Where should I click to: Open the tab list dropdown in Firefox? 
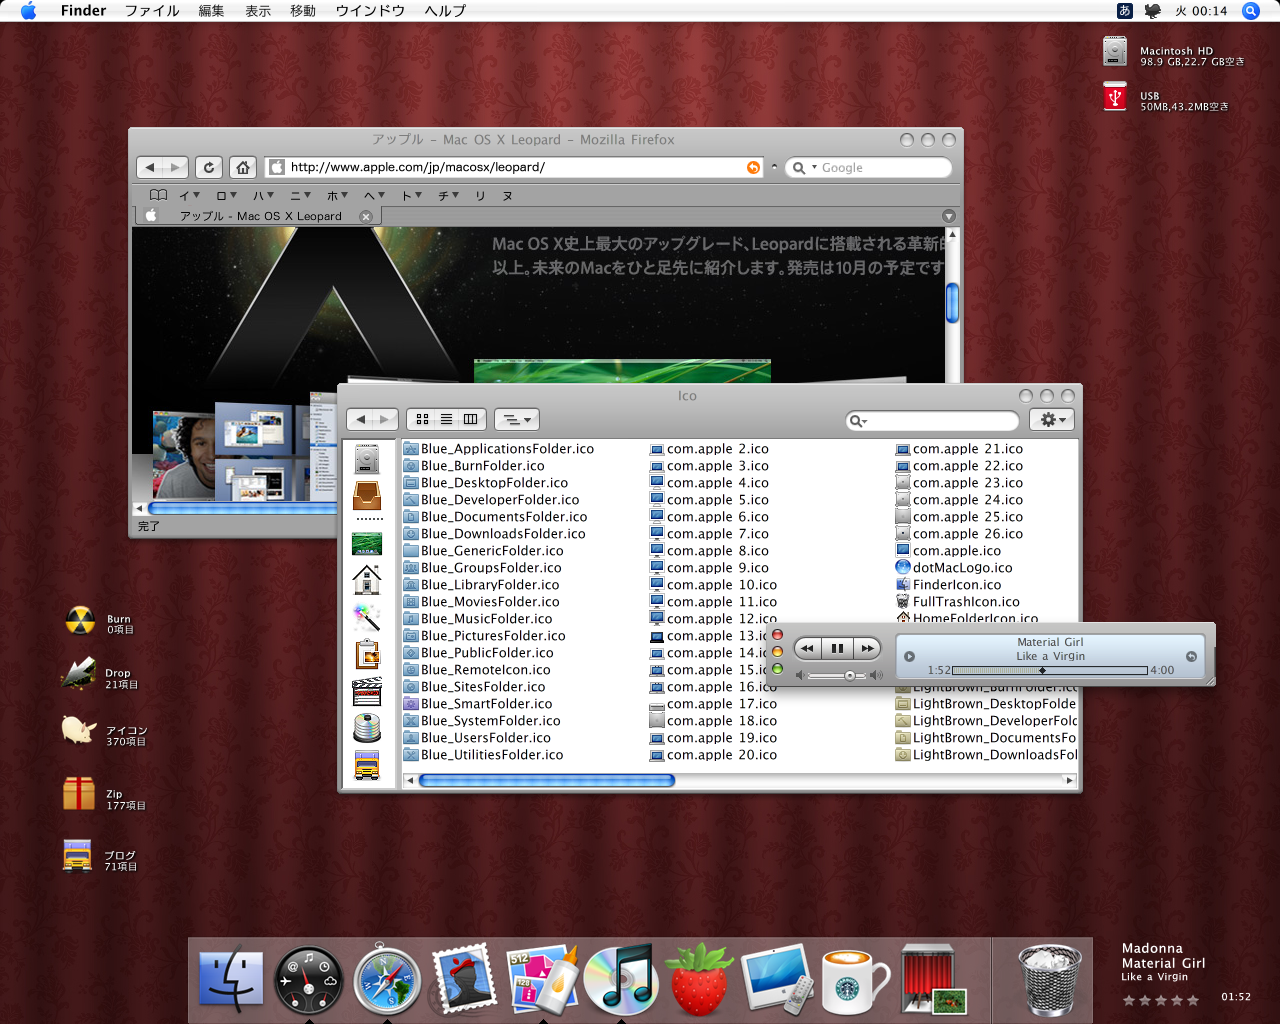[949, 216]
